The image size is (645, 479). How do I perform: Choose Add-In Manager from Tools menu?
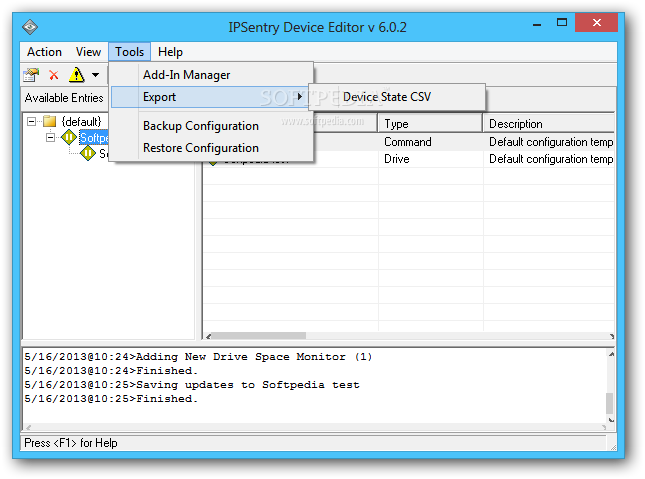pyautogui.click(x=212, y=75)
